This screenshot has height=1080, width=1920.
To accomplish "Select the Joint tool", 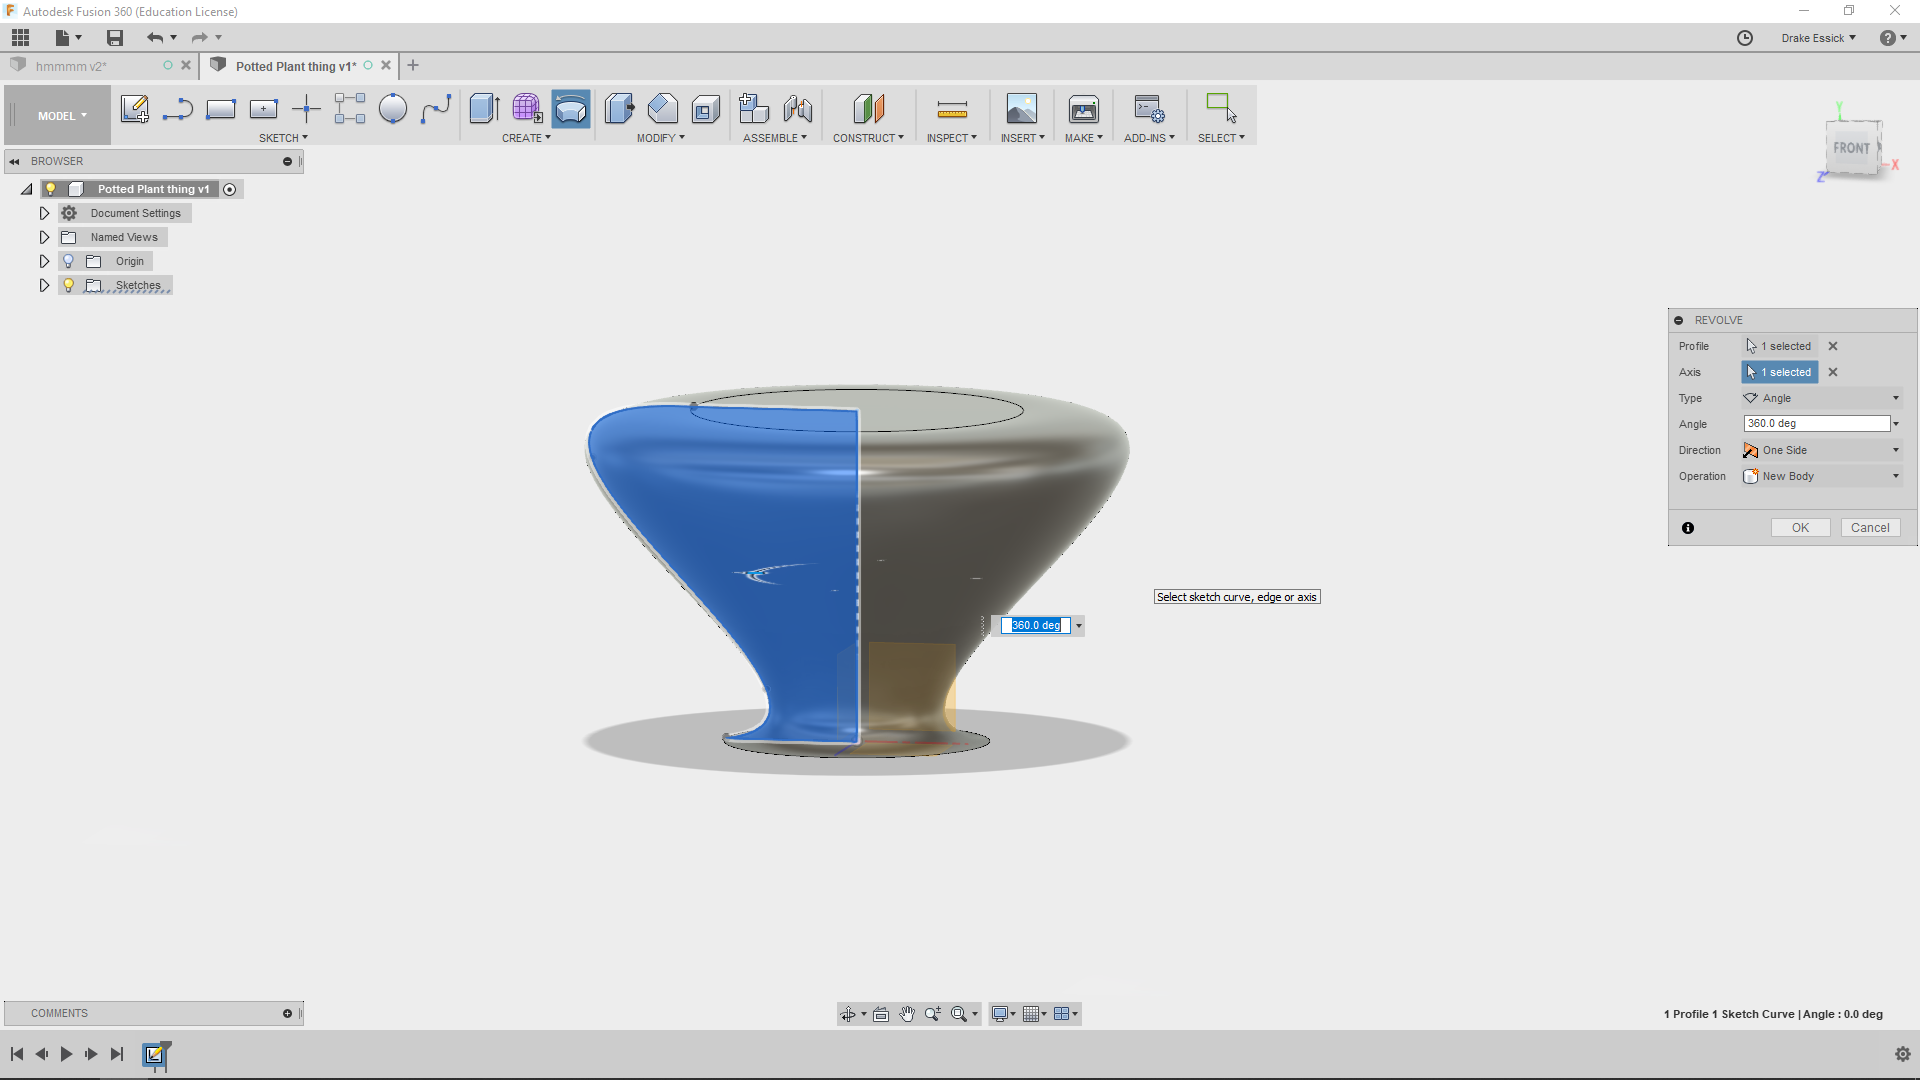I will tap(798, 109).
